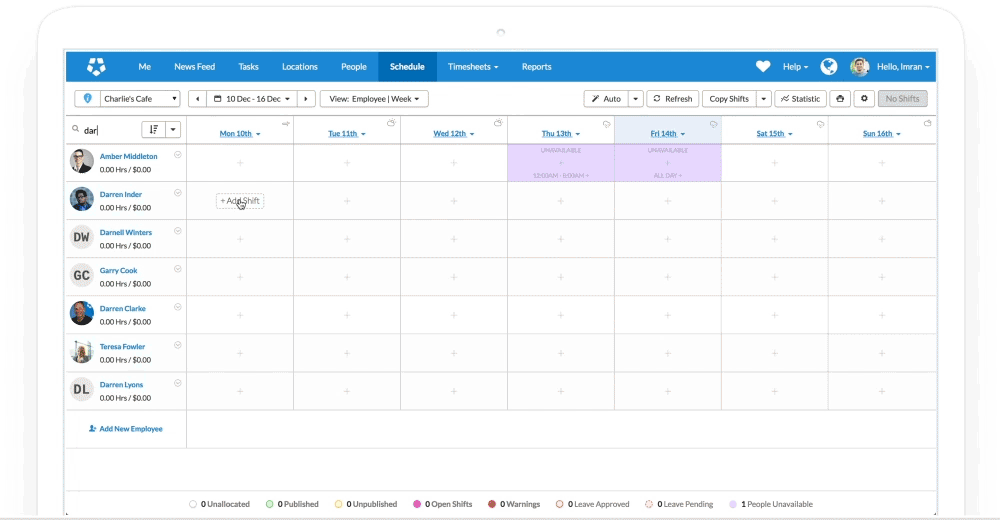The width and height of the screenshot is (1000, 520).
Task: Open the 10 Dec - 16 Dec date picker
Action: [x=252, y=99]
